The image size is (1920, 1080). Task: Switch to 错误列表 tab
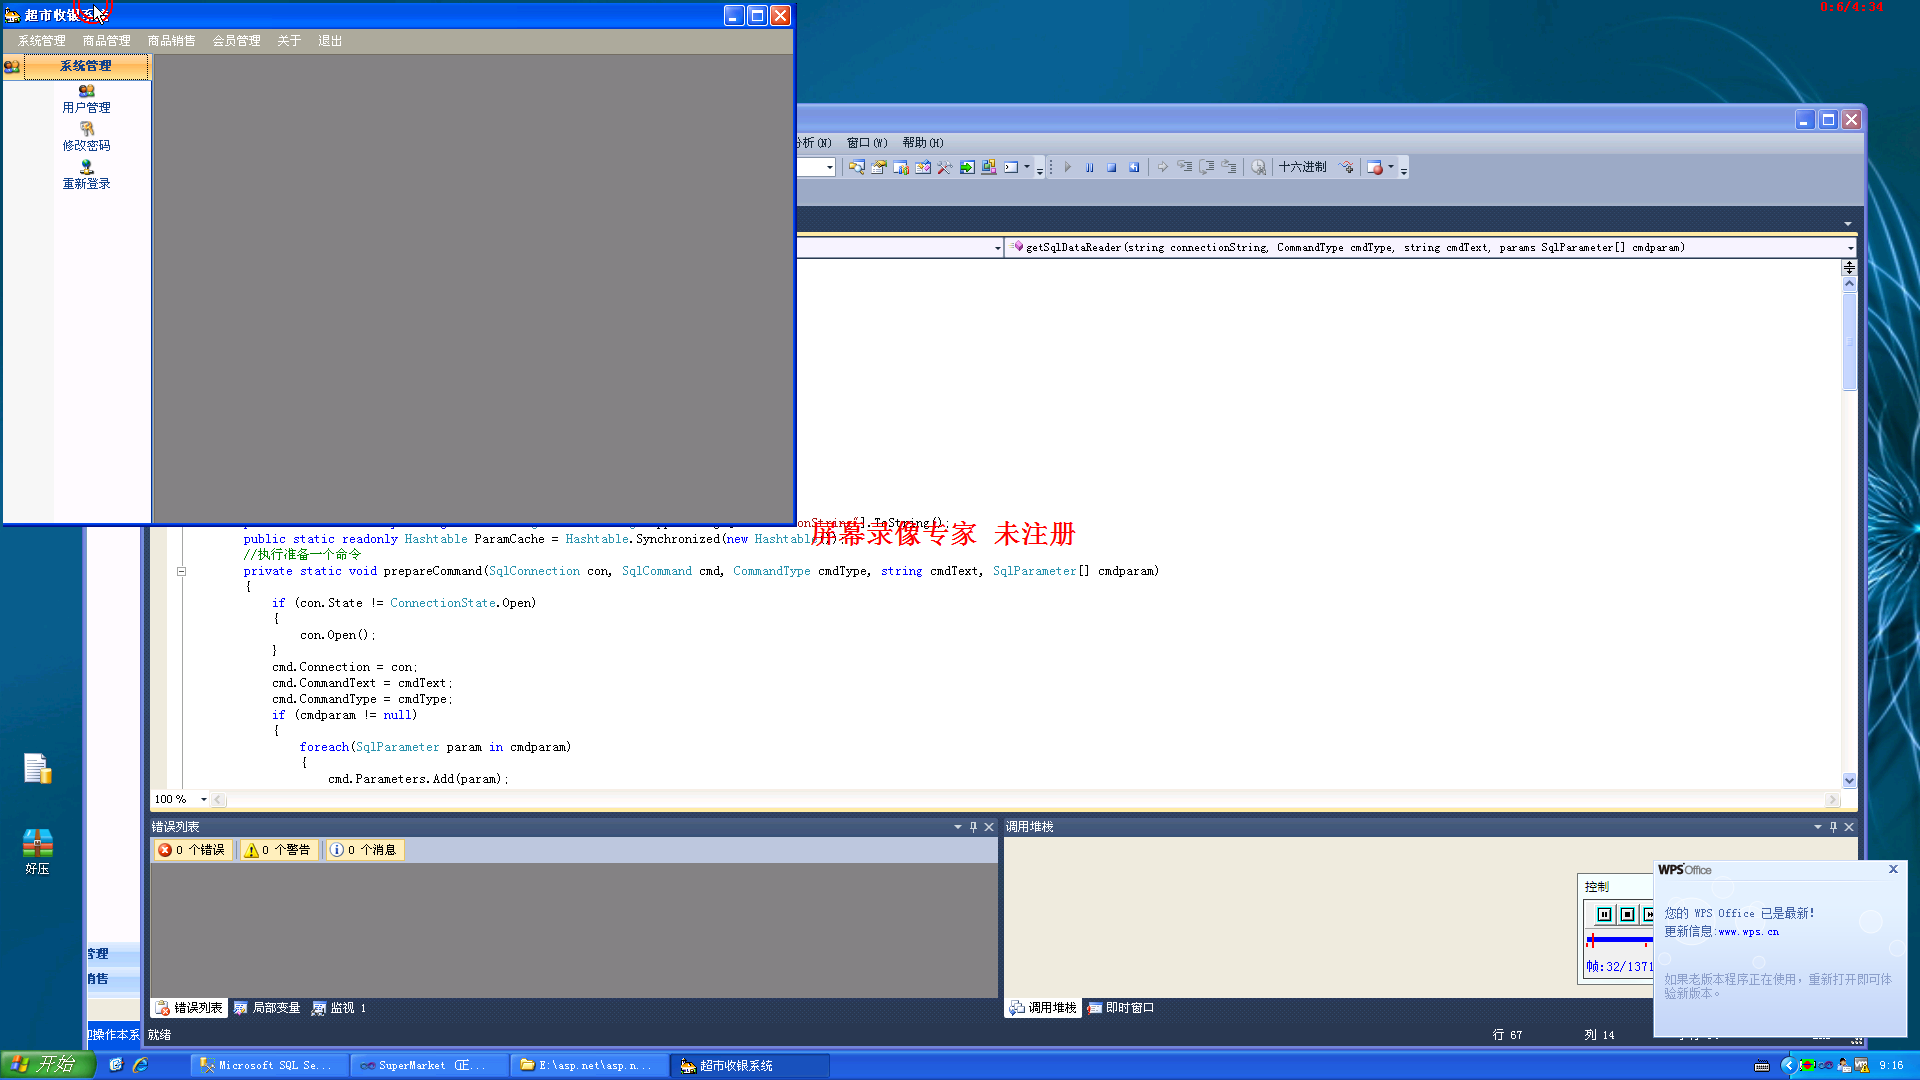[x=189, y=1008]
